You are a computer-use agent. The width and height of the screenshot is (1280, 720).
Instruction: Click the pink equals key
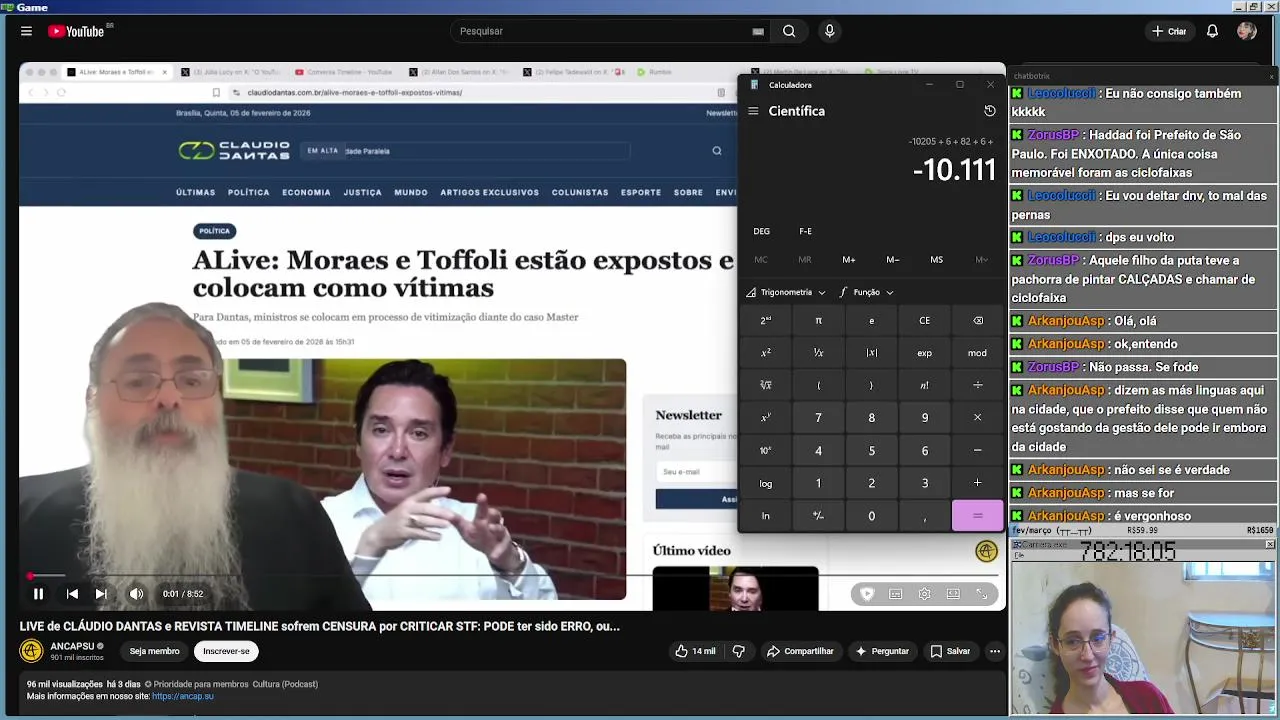click(978, 516)
